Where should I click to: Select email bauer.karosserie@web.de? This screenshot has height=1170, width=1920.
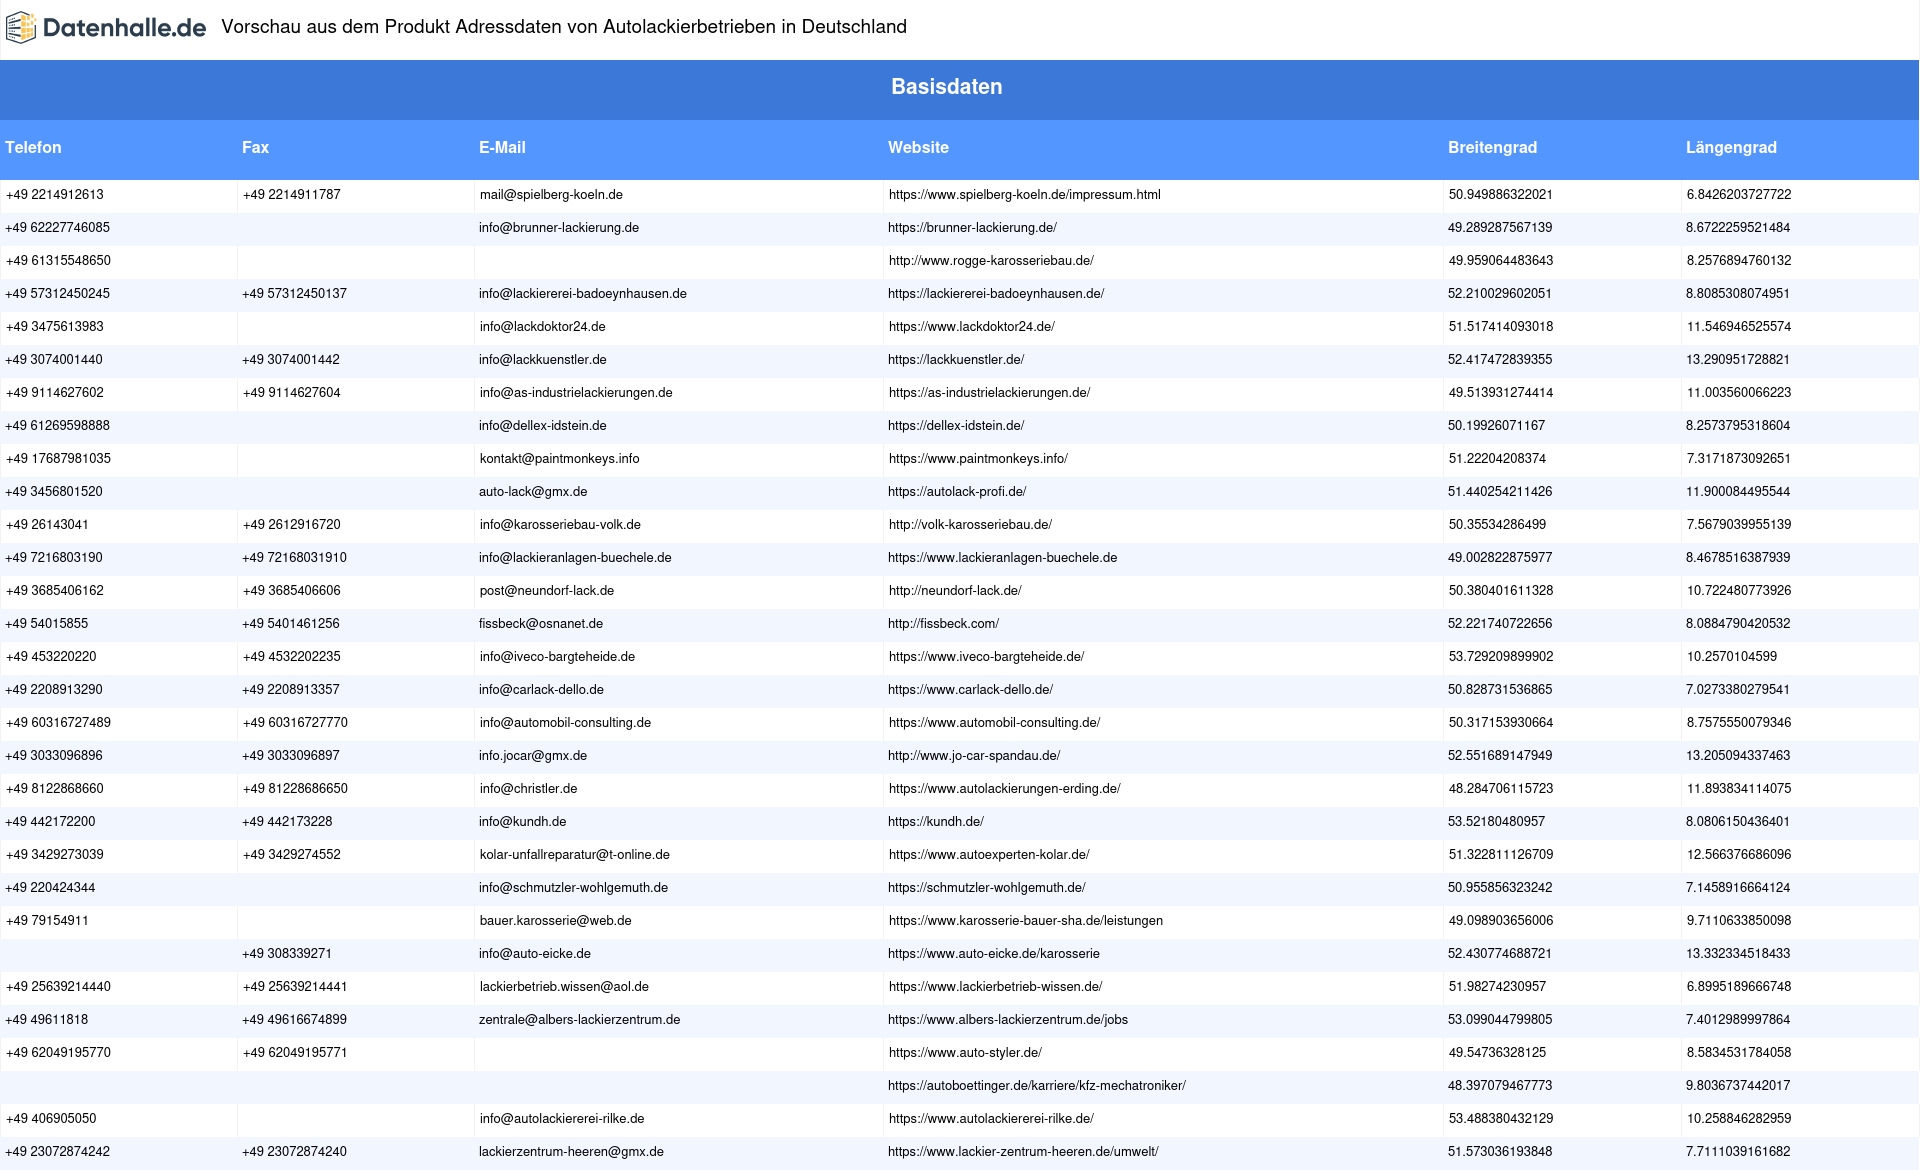pyautogui.click(x=555, y=921)
